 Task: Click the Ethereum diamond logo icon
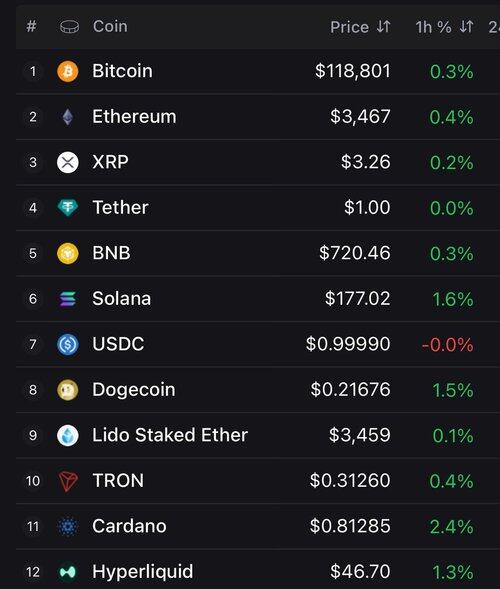[x=68, y=117]
